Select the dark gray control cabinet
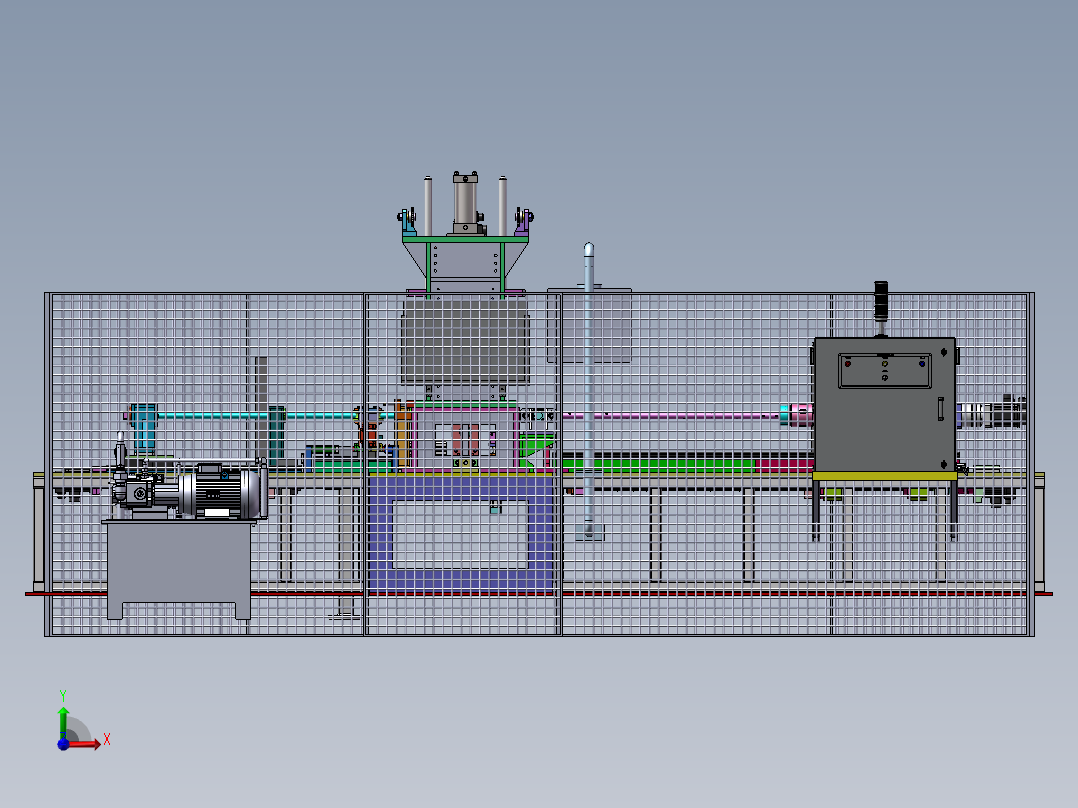The image size is (1078, 808). (884, 404)
